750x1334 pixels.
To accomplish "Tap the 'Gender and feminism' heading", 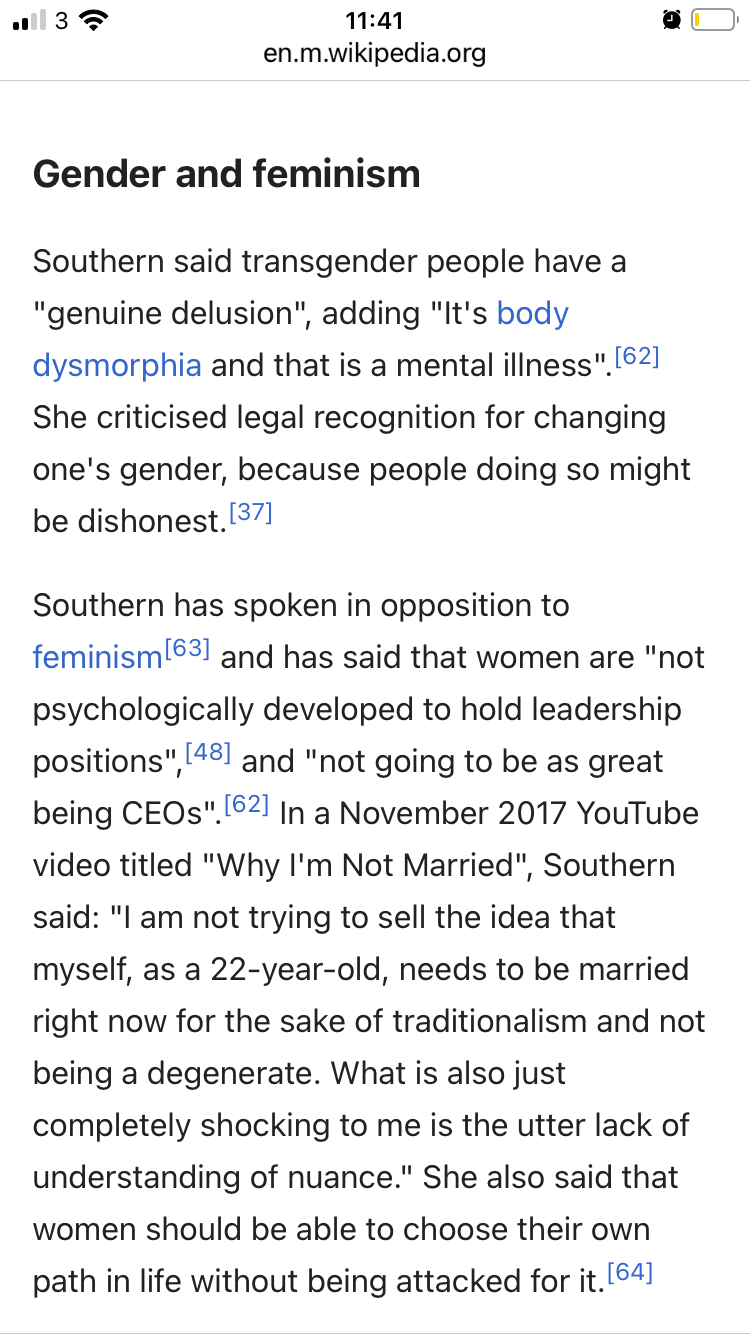I will click(227, 174).
